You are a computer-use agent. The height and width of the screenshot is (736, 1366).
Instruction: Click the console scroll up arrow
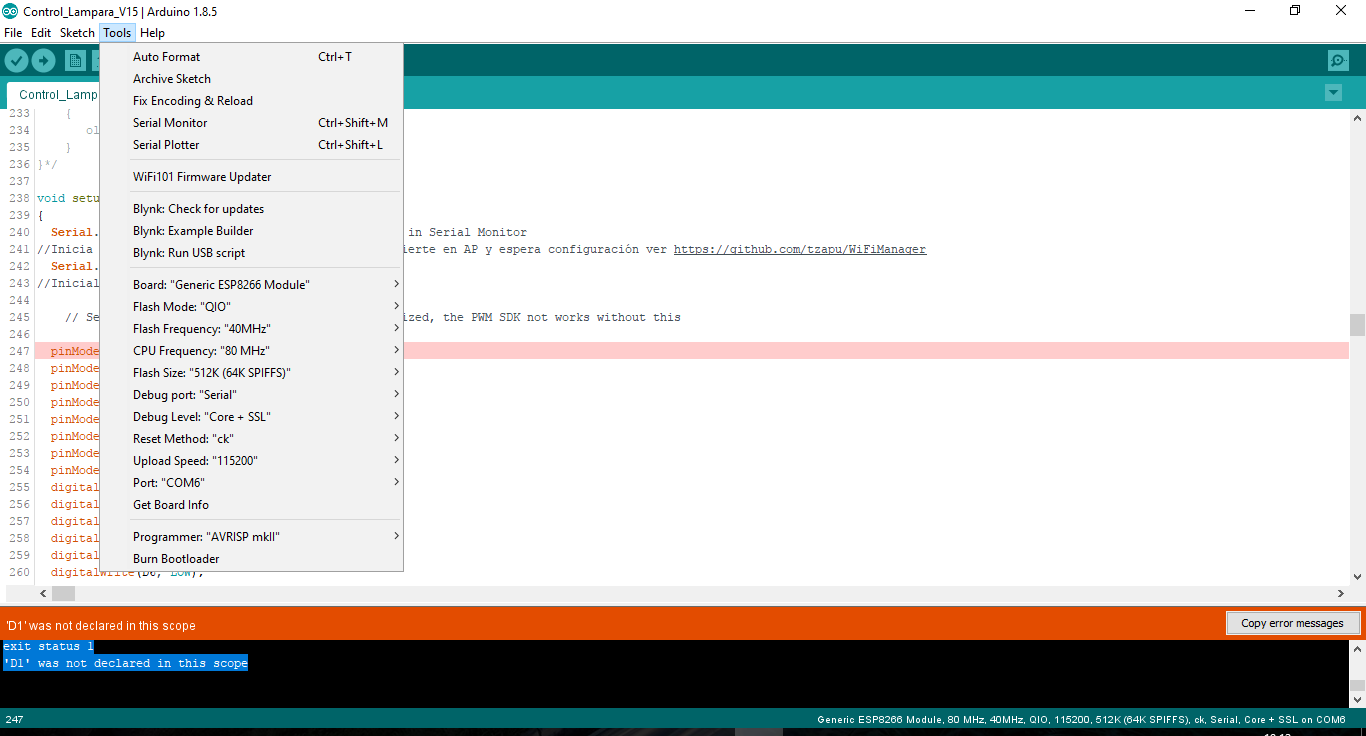coord(1357,649)
